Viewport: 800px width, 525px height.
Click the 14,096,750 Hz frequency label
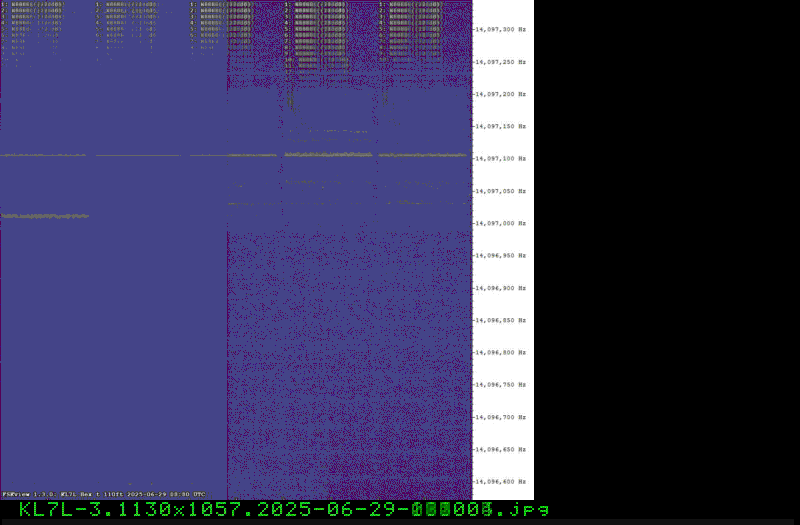point(501,385)
